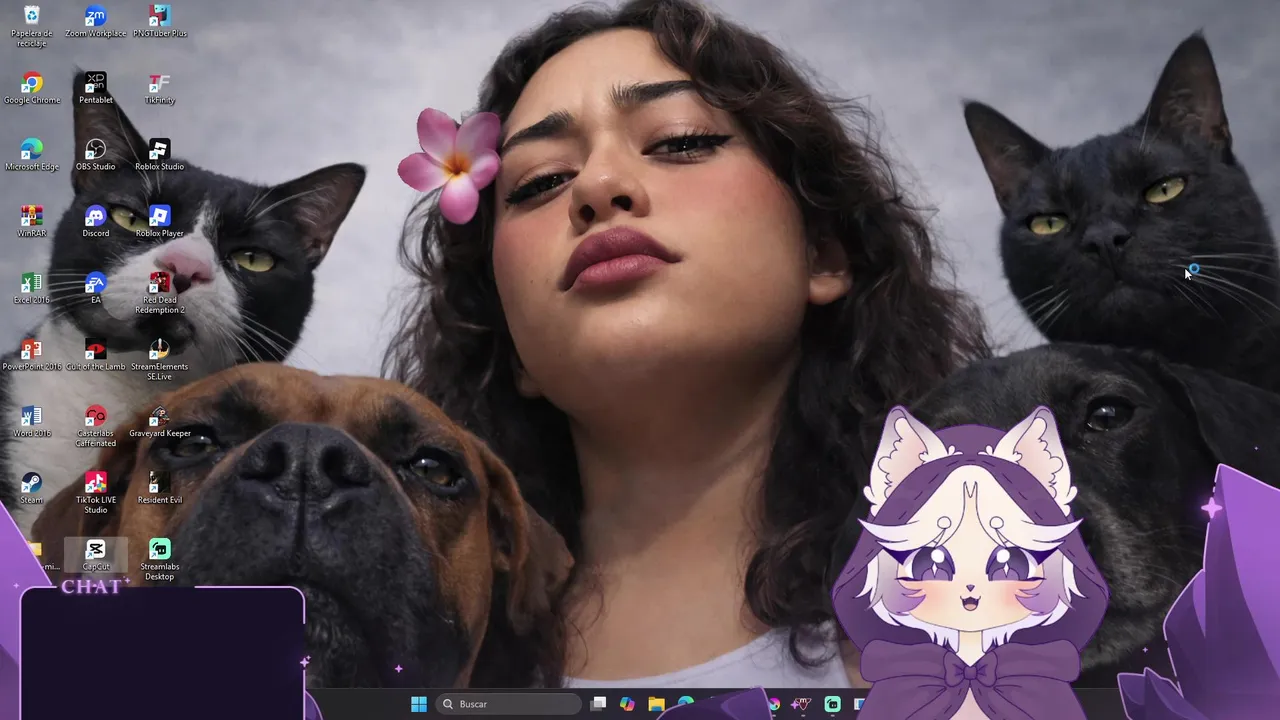Click the TikFinity desktop shortcut
Screen dimensions: 1280x720
point(159,88)
